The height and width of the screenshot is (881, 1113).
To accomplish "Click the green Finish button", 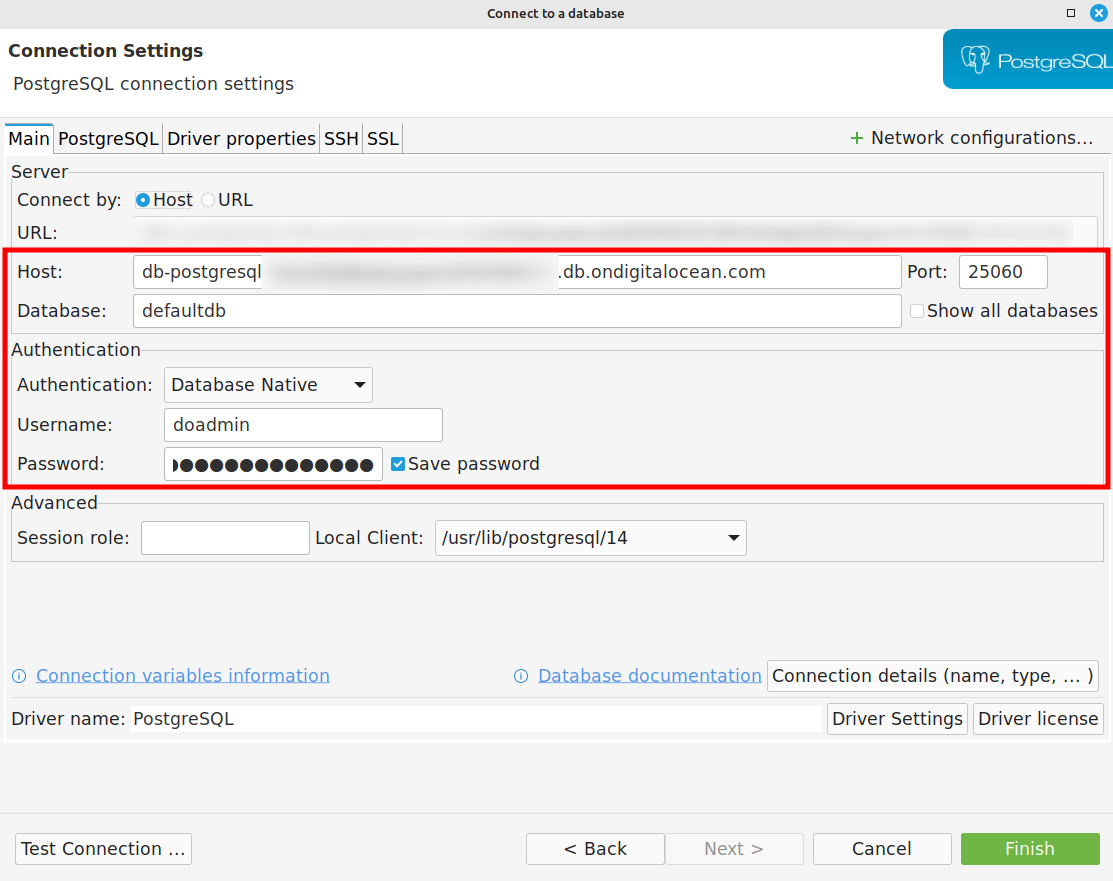I will coord(1029,849).
